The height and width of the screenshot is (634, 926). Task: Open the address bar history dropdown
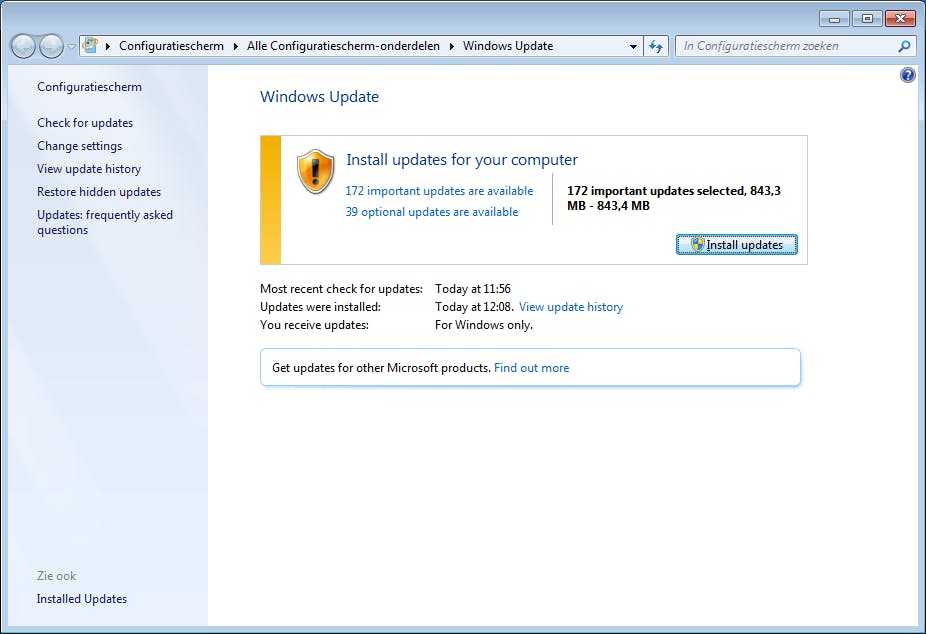633,45
